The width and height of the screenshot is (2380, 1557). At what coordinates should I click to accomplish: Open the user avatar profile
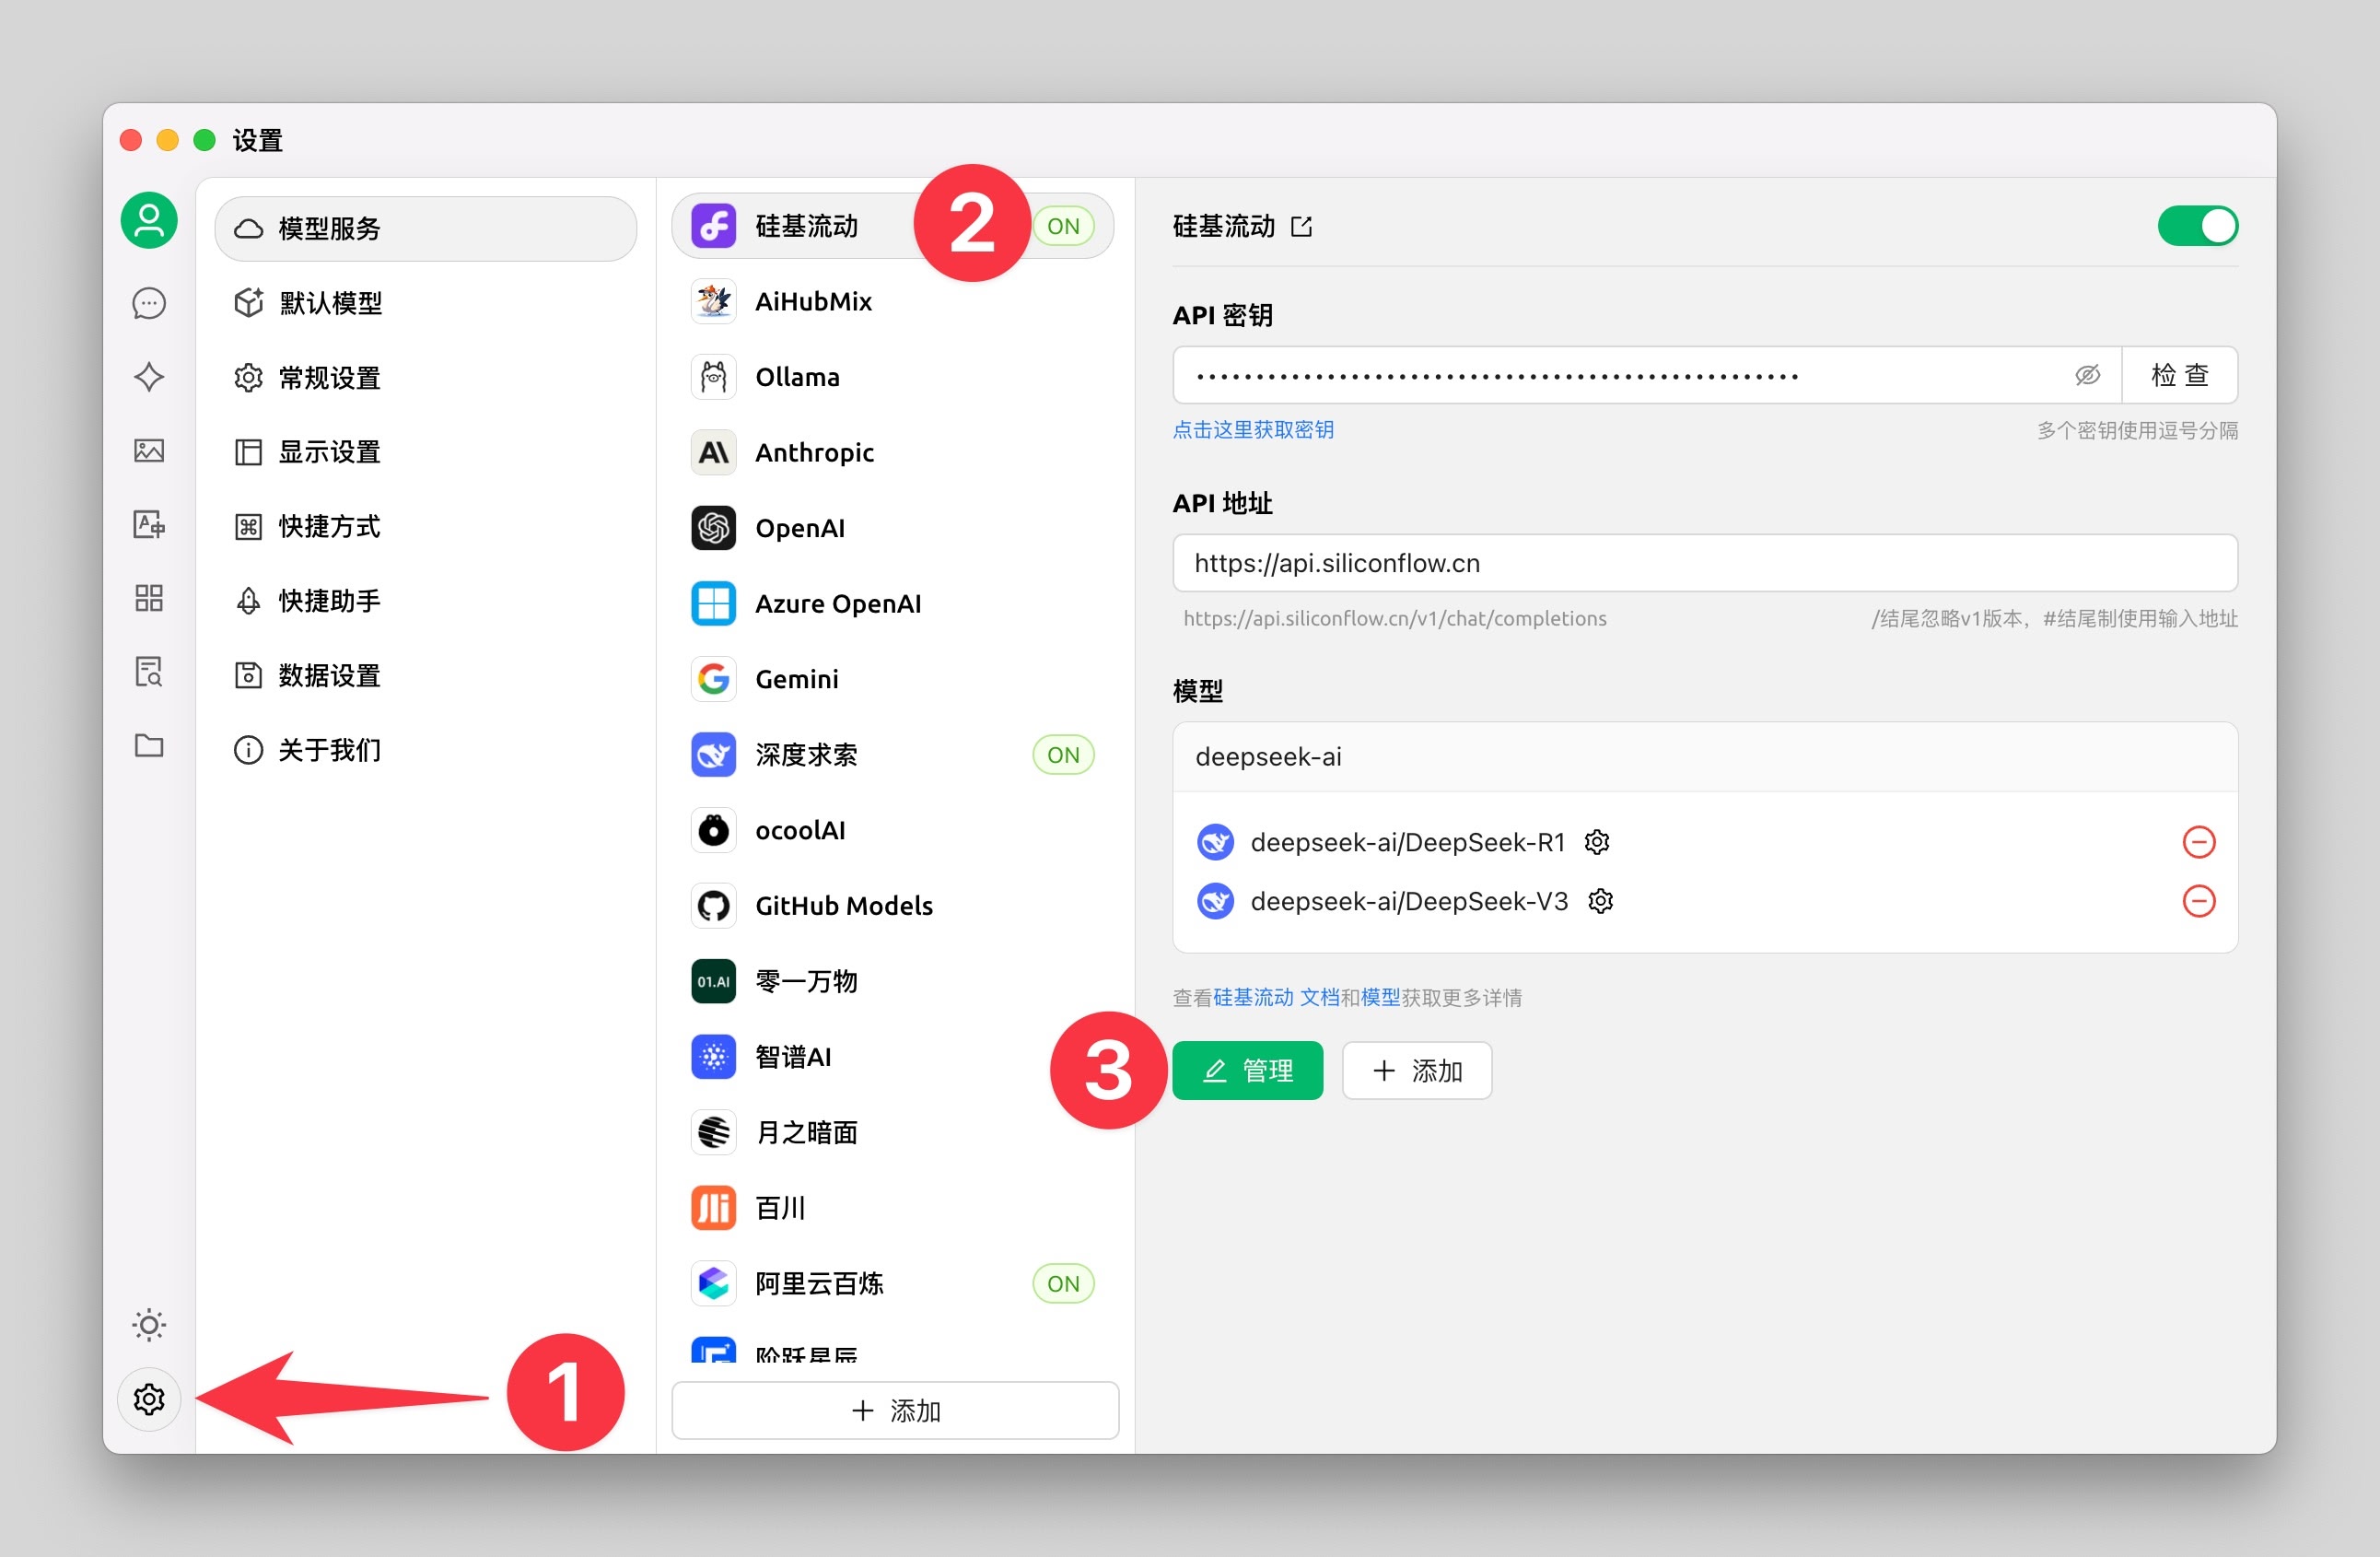[149, 220]
